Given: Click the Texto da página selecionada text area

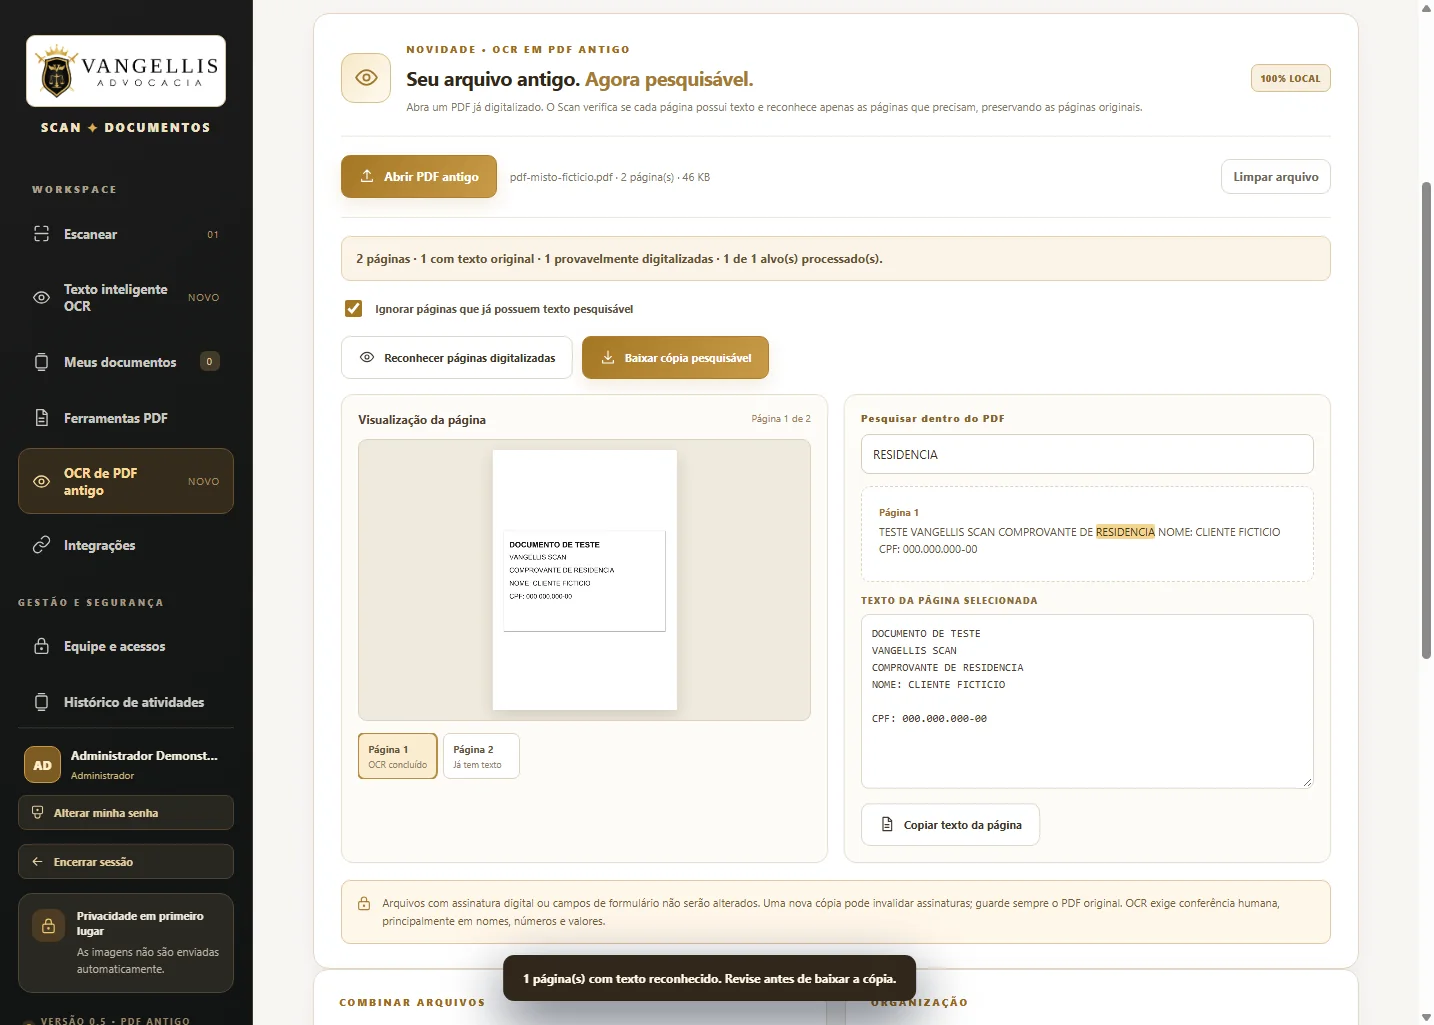Looking at the screenshot, I should (x=1087, y=701).
